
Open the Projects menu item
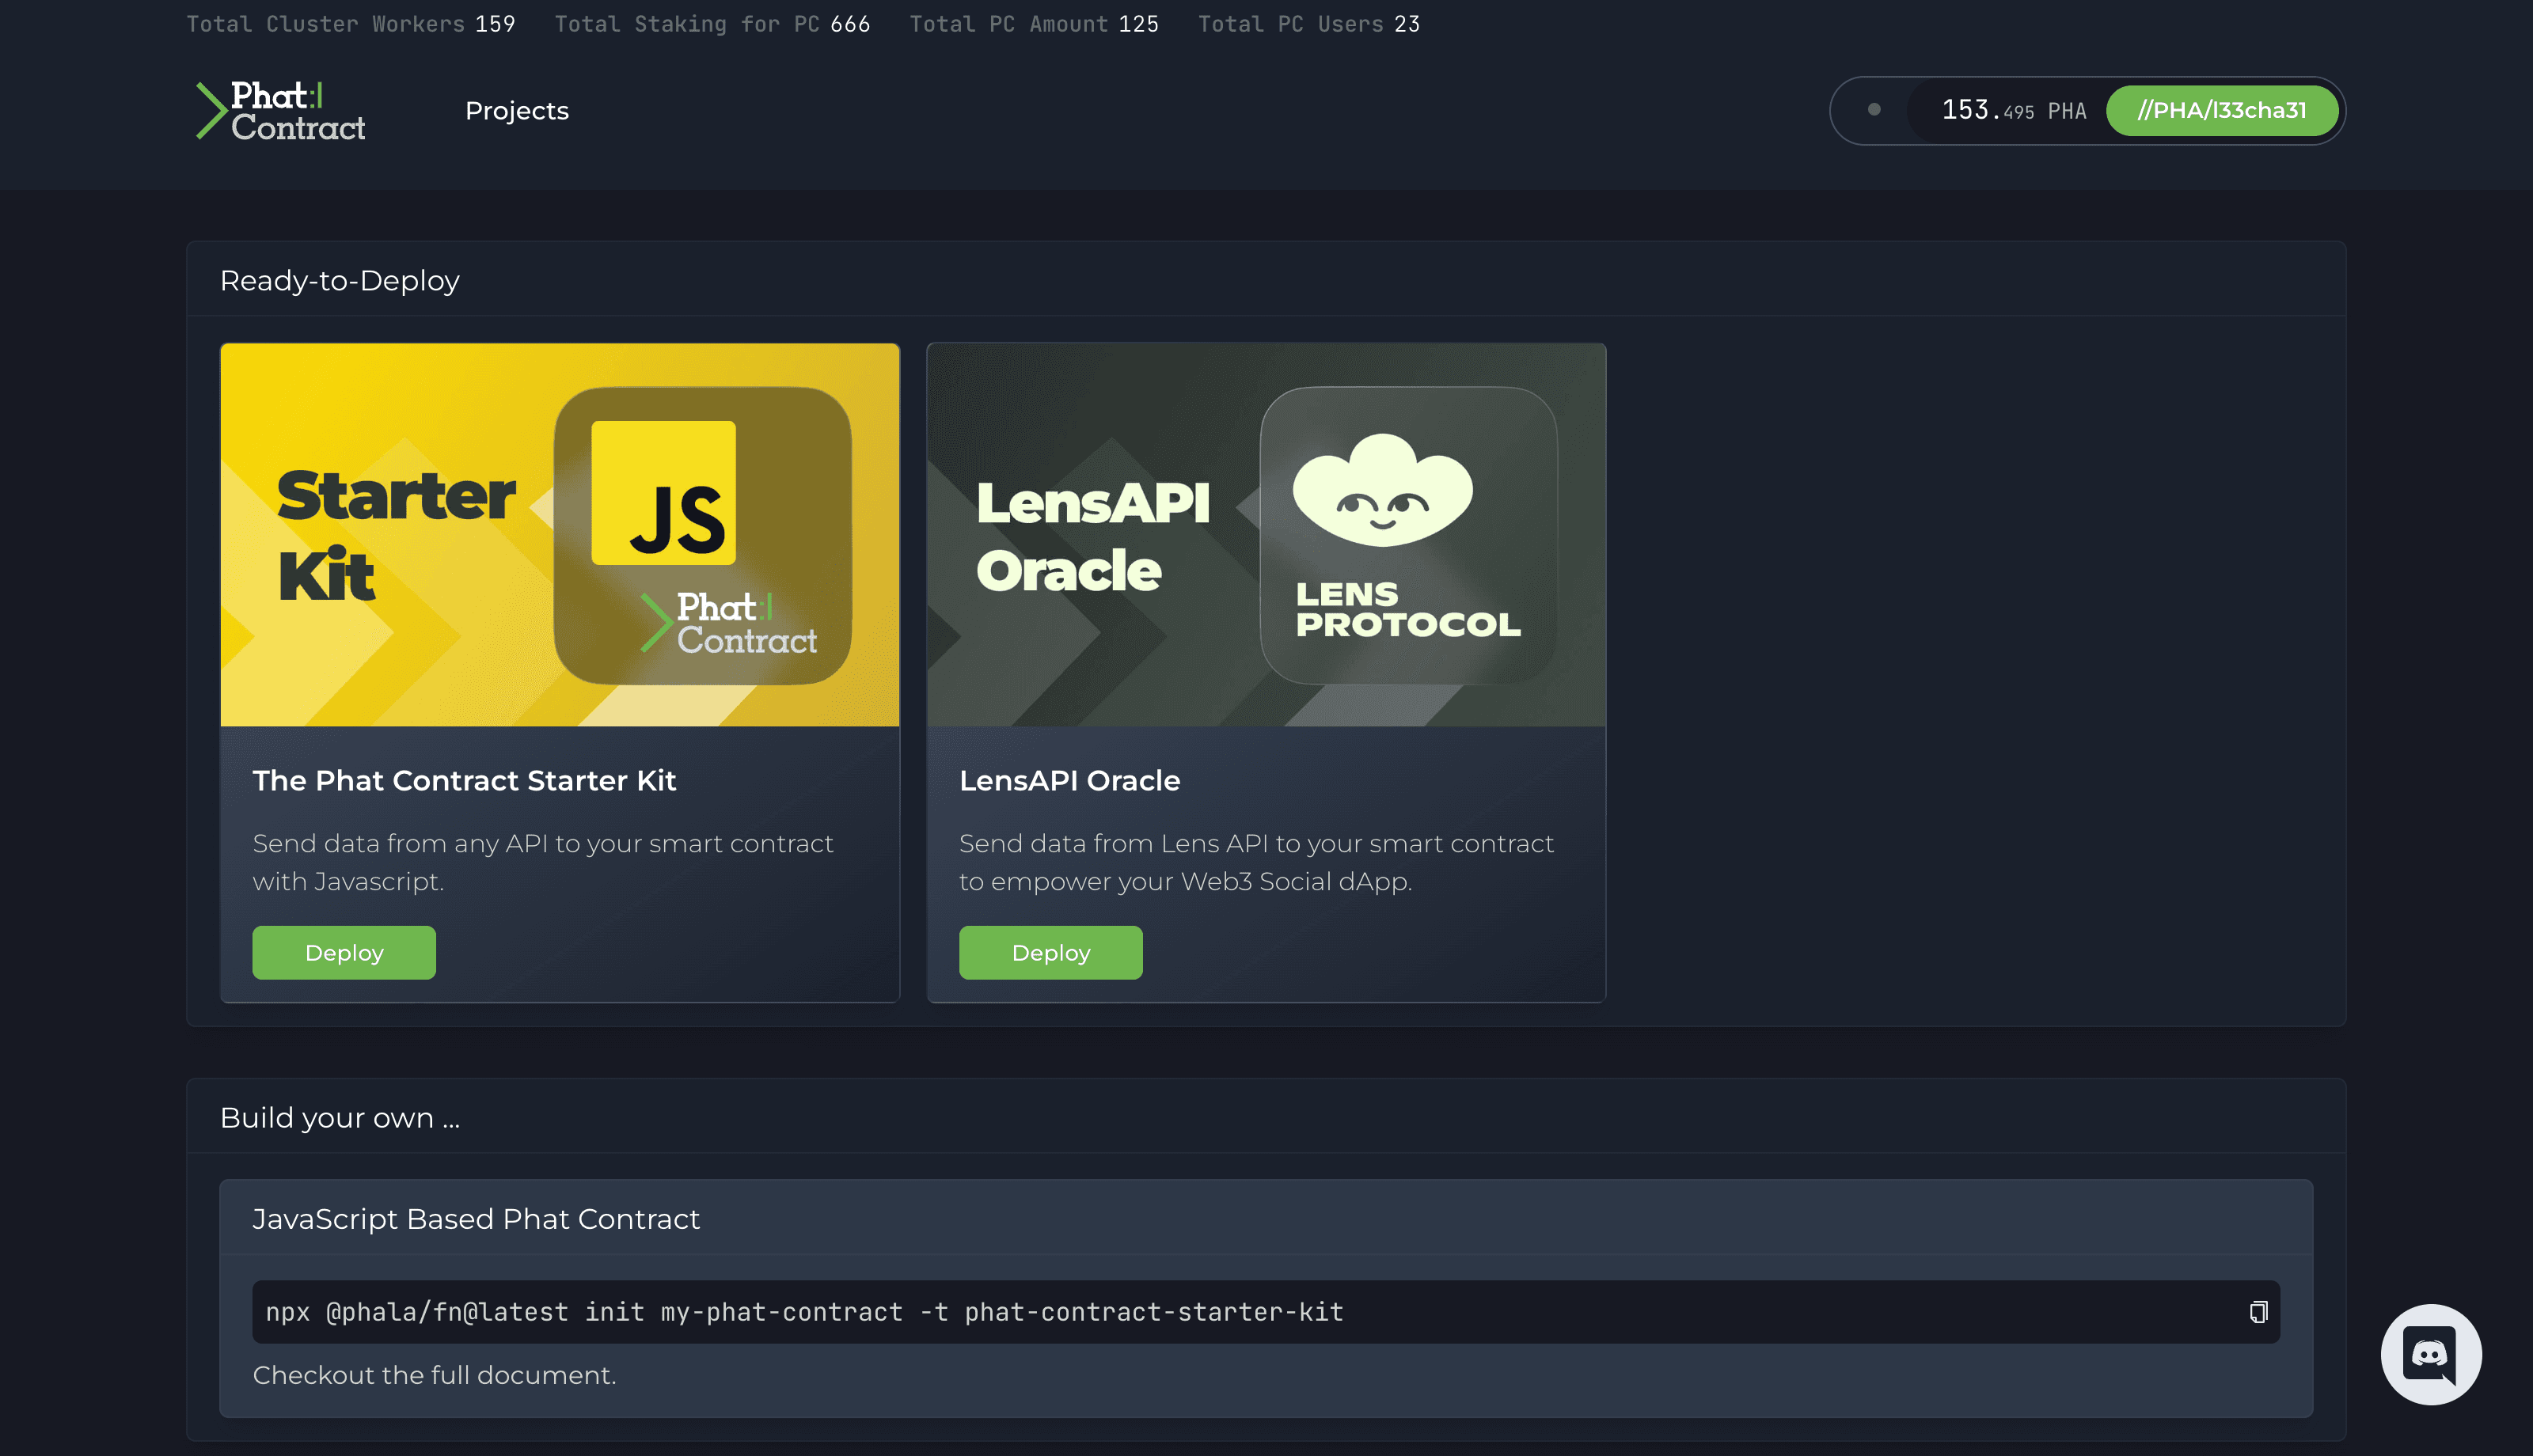click(516, 111)
